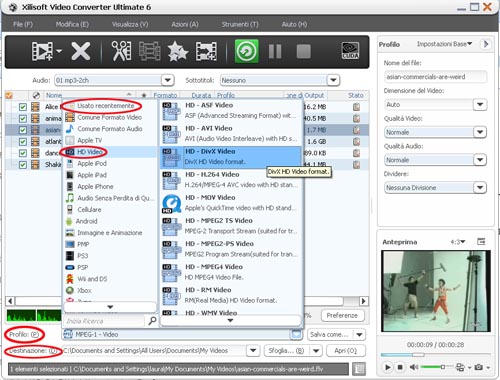500x380 pixels.
Task: Open the Visualizza (V) menu
Action: pos(130,24)
